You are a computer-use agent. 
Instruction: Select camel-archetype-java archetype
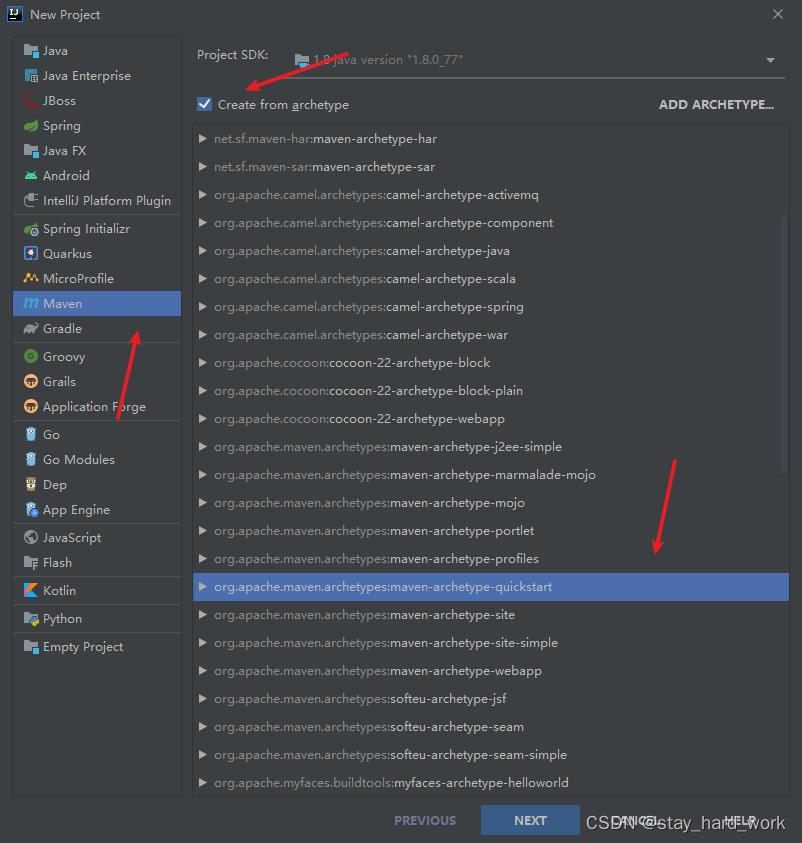pos(491,251)
